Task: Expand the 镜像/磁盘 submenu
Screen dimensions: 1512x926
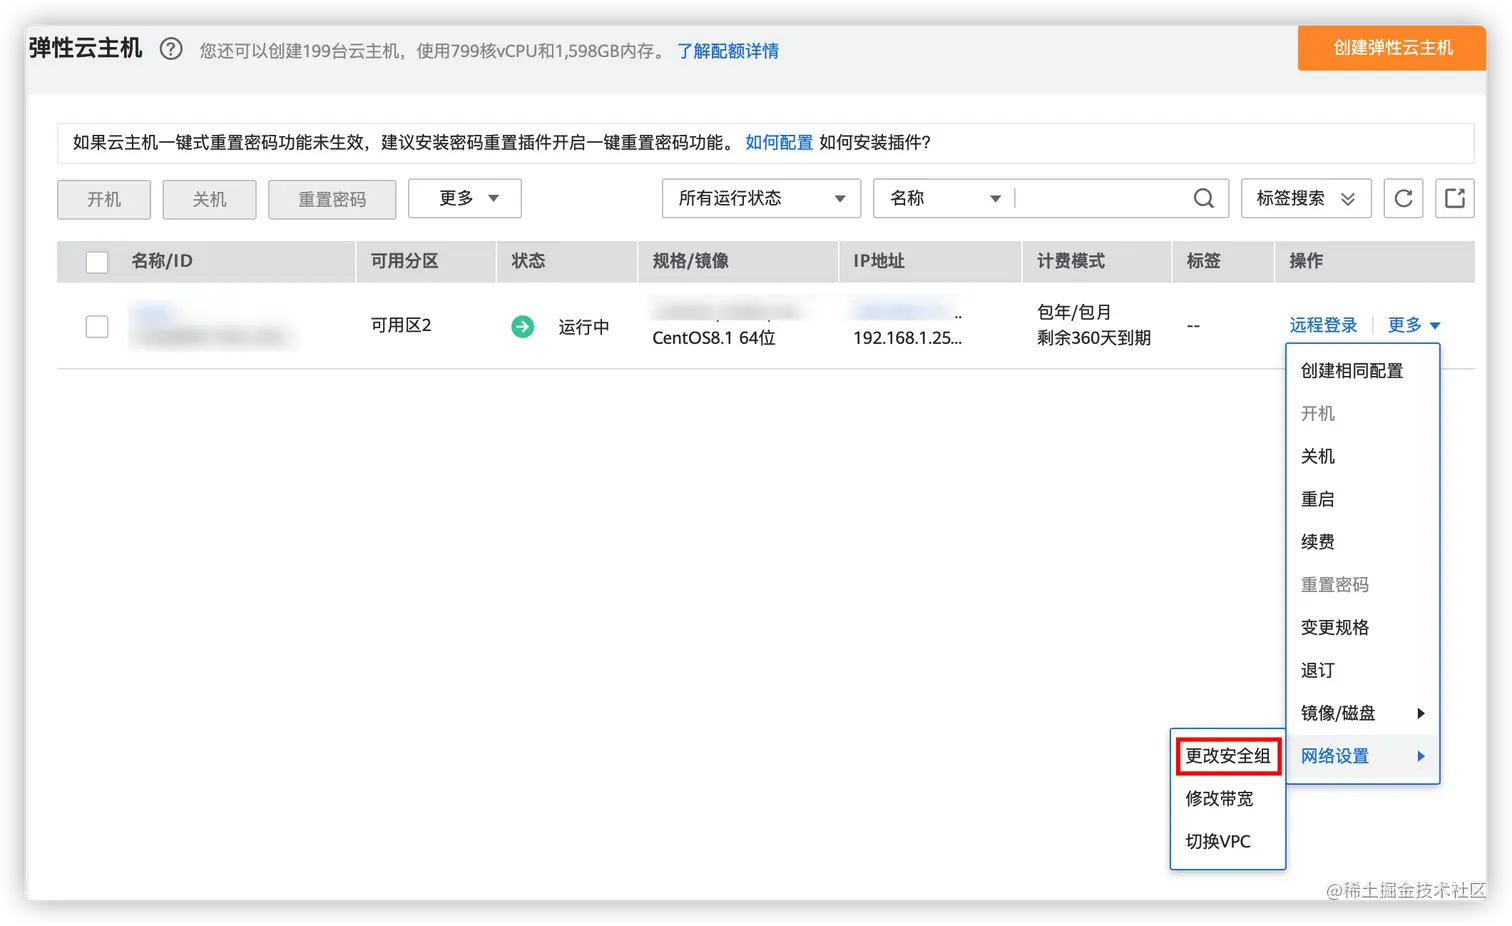Action: point(1362,713)
